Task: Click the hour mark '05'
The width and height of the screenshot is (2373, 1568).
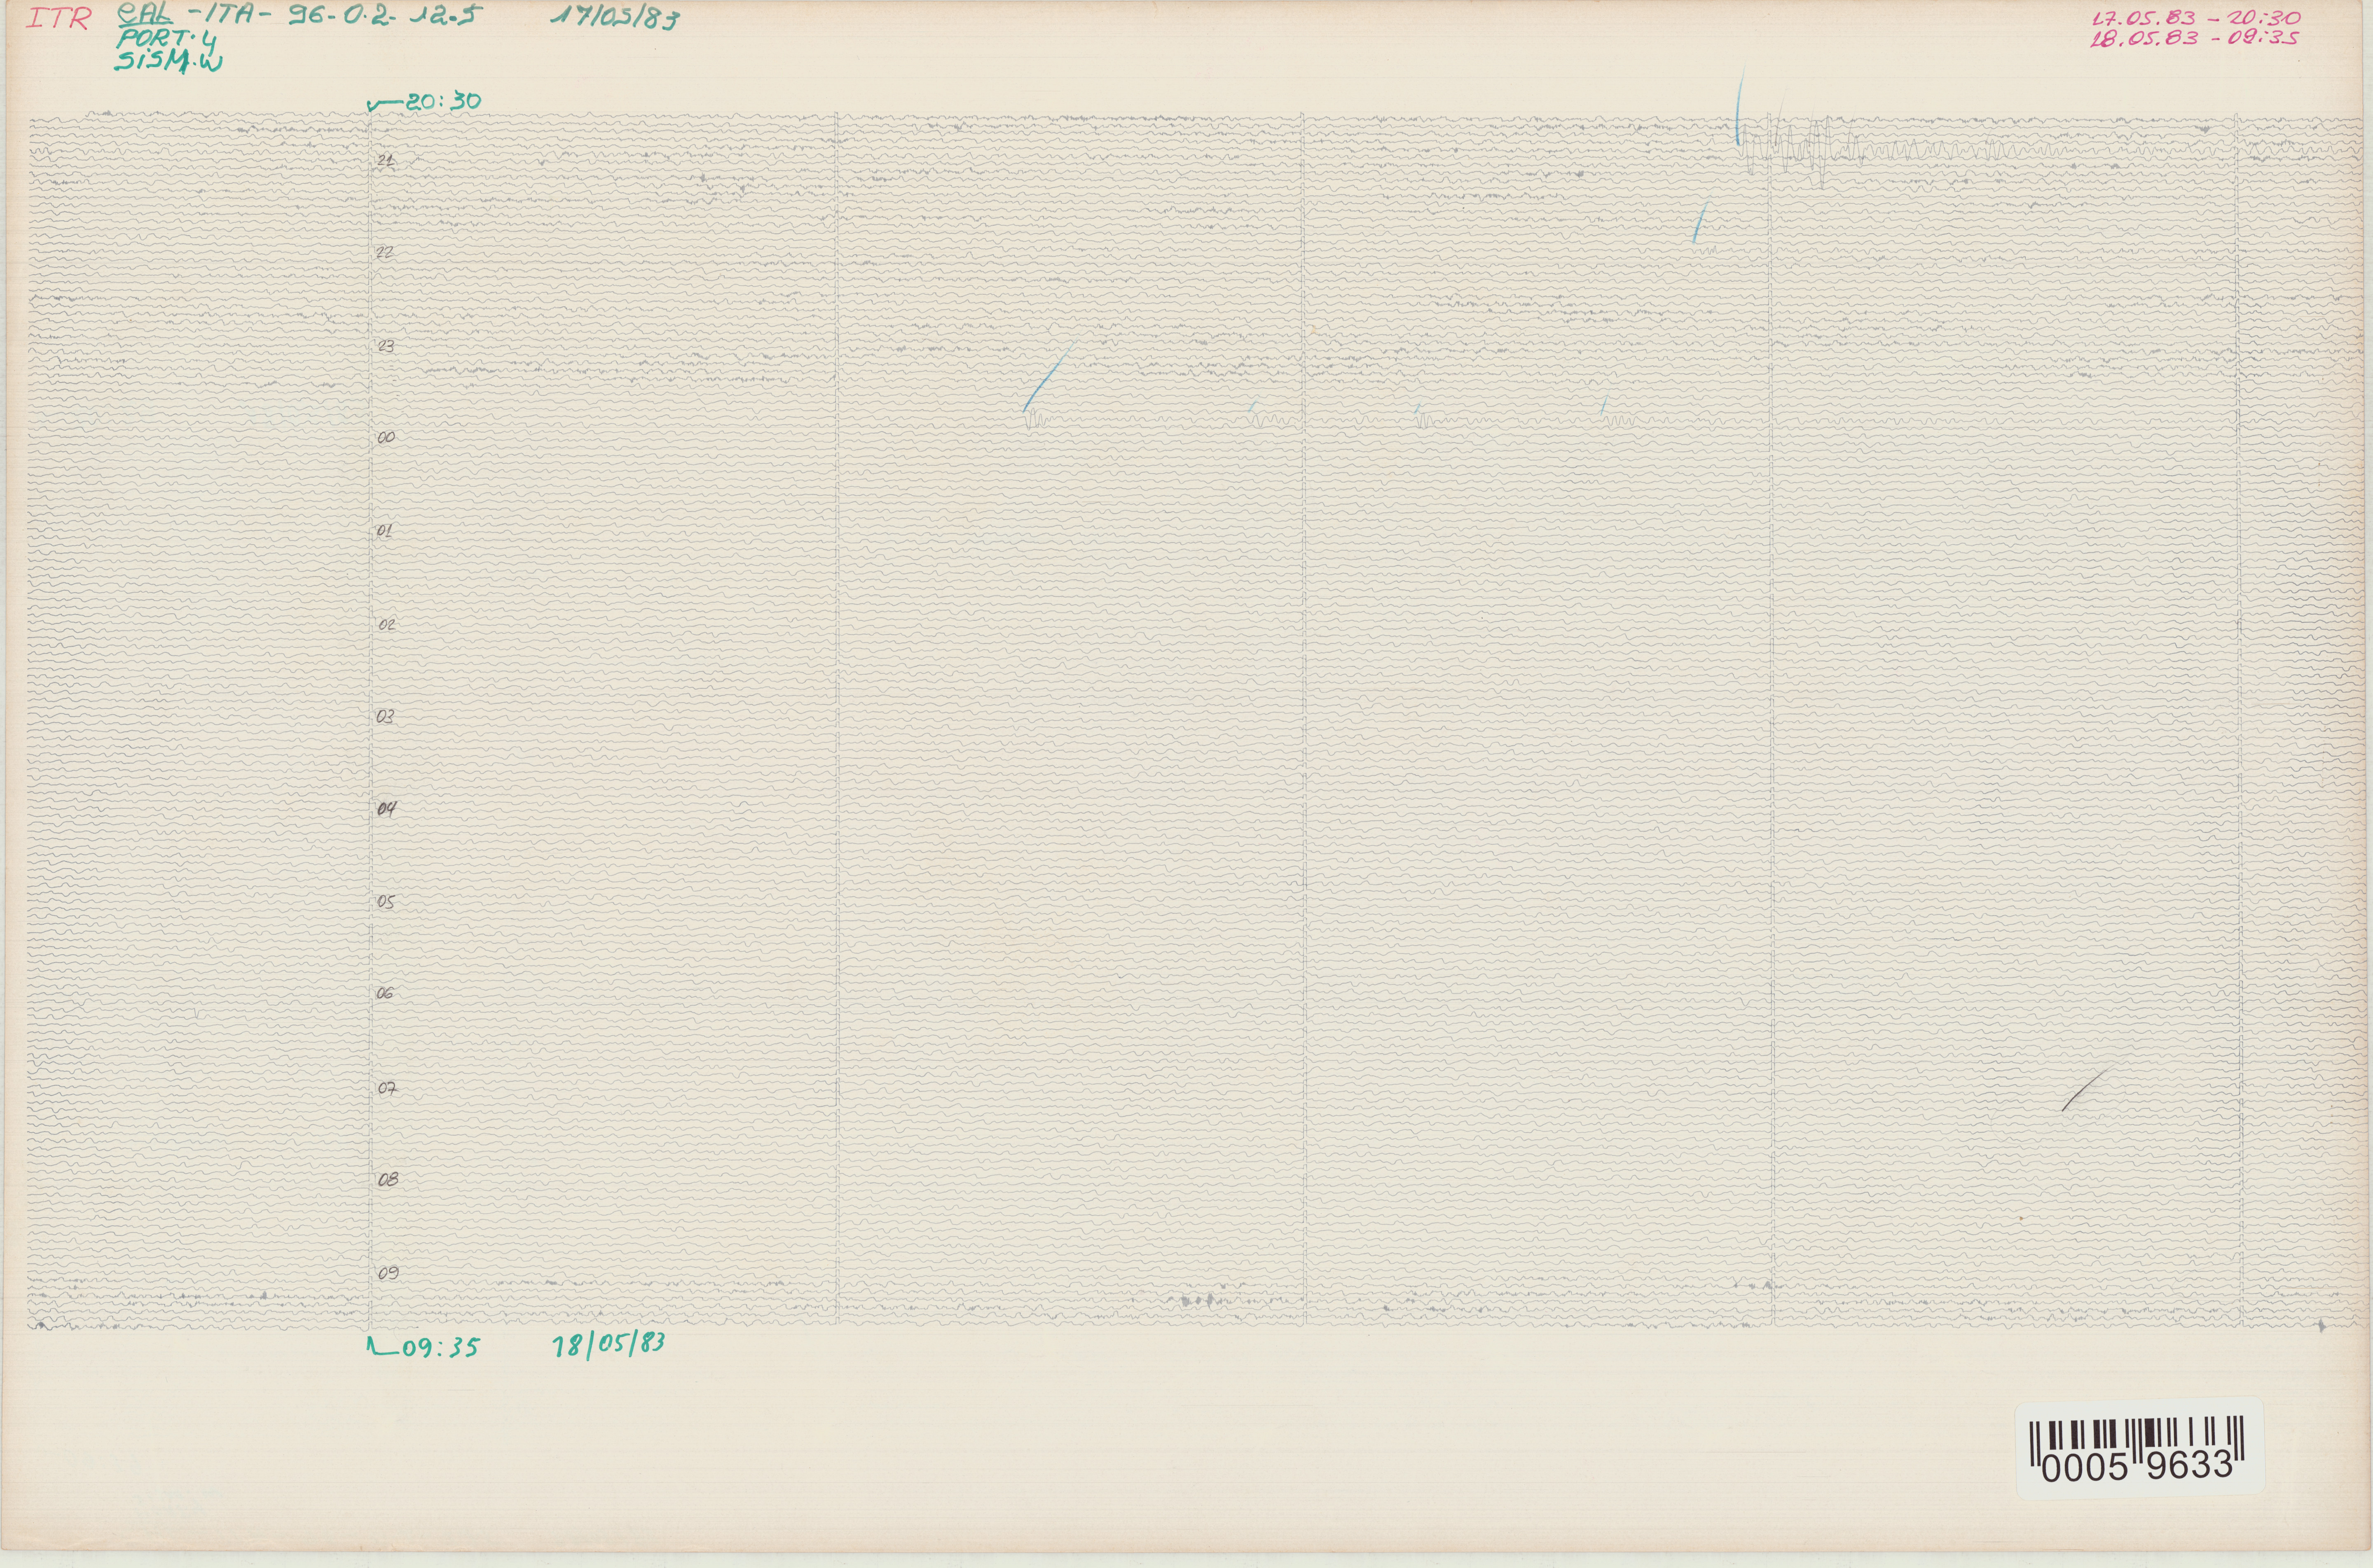Action: [x=386, y=902]
